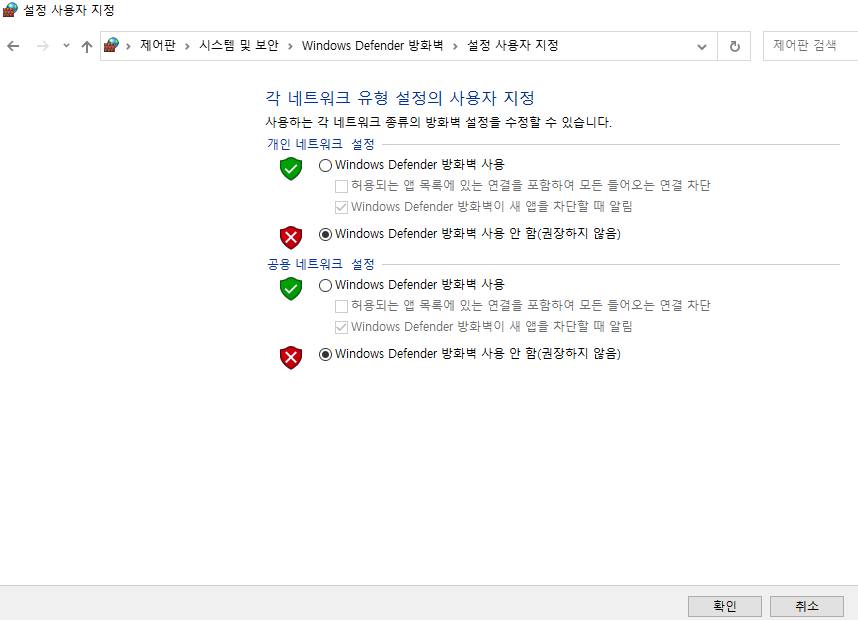Click the heading 각 네트워크 유형 설정의 사용자 지정
858x620 pixels.
(400, 98)
